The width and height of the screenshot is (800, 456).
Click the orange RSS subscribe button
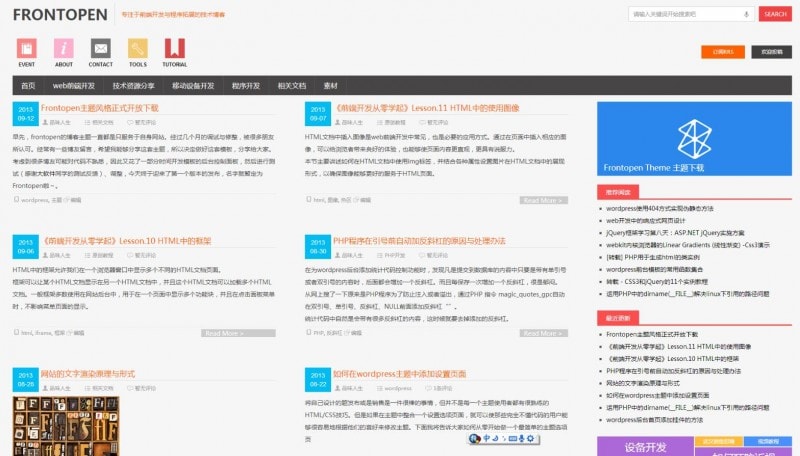[x=722, y=52]
